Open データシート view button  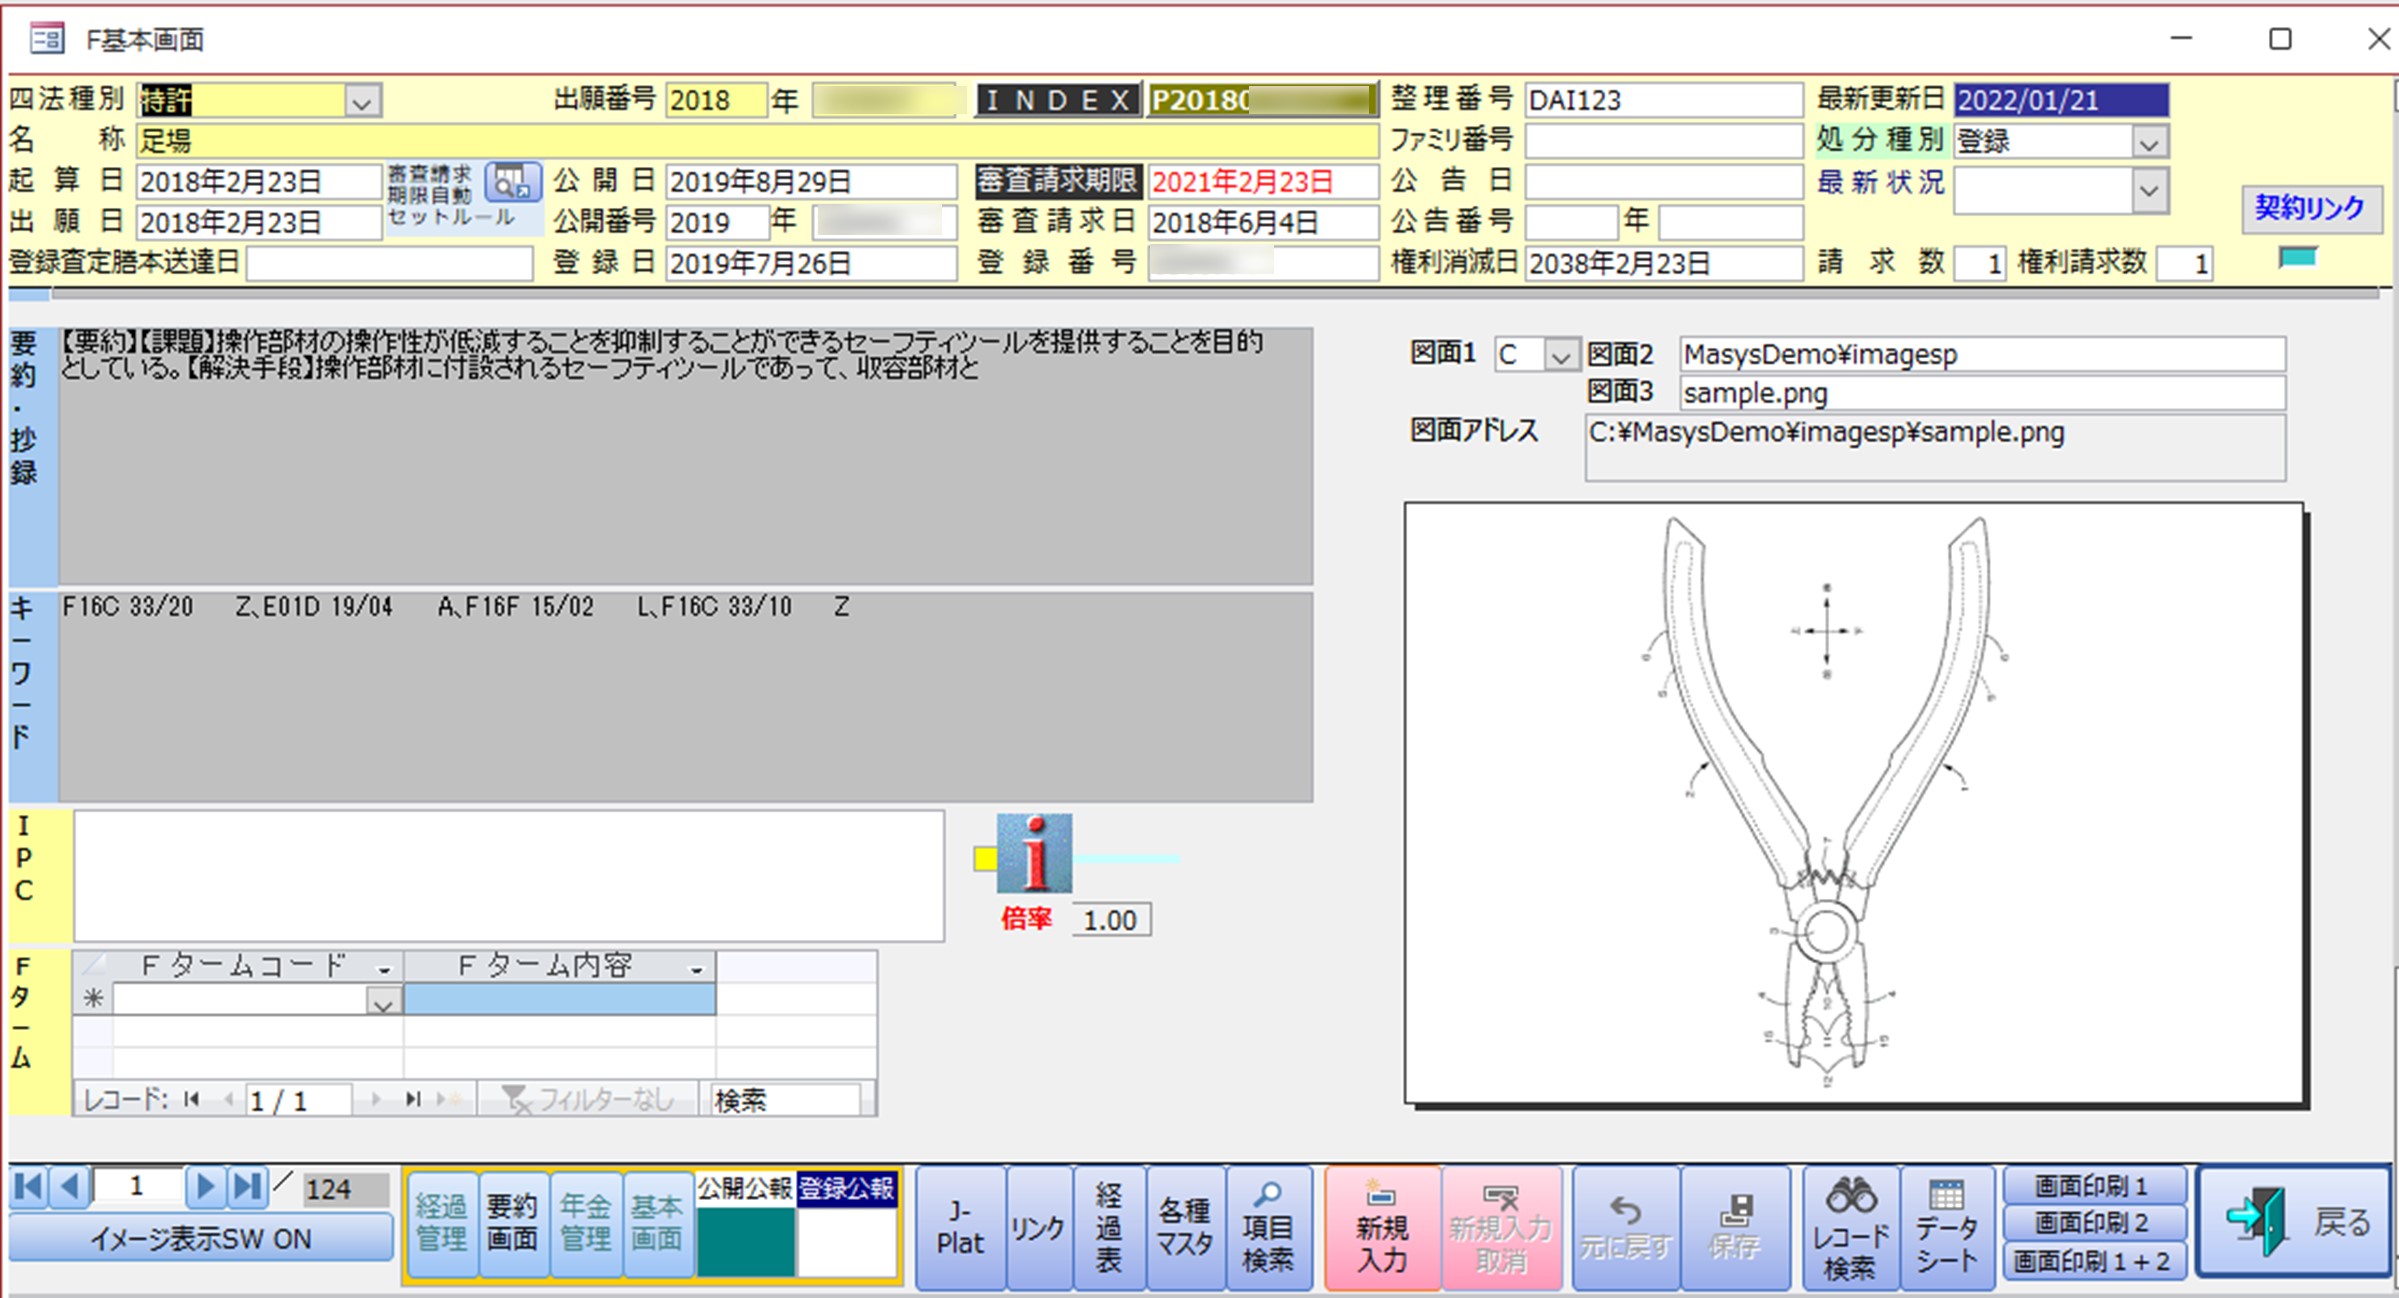click(1947, 1228)
